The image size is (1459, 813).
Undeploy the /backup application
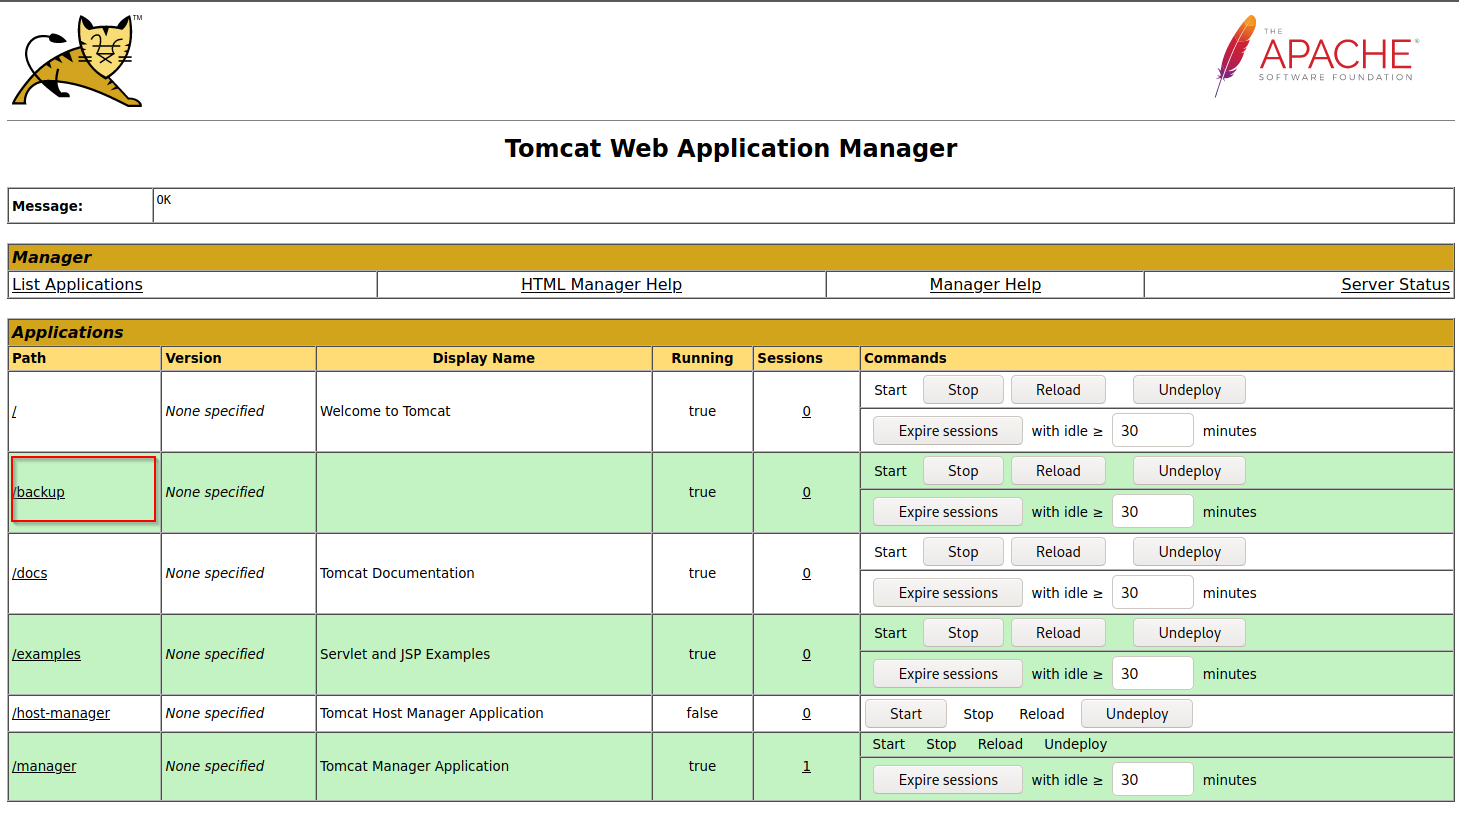[x=1189, y=471]
